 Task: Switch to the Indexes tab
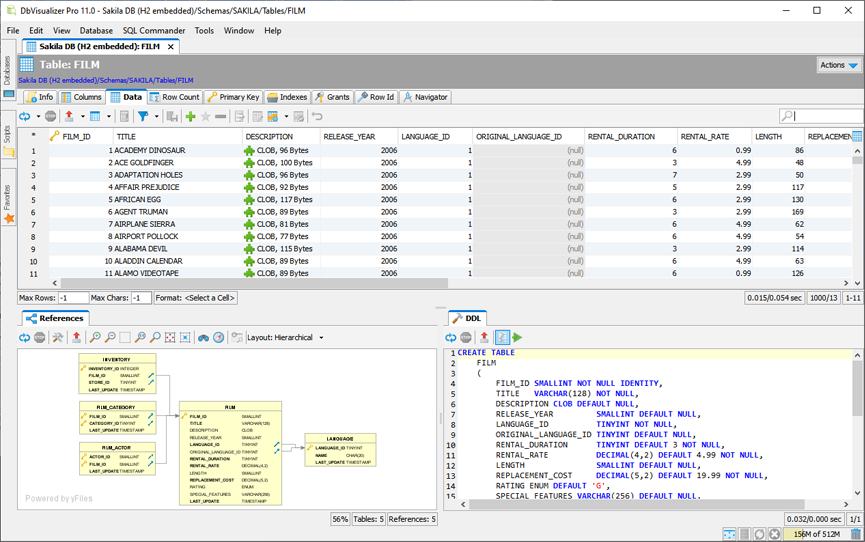click(x=287, y=97)
